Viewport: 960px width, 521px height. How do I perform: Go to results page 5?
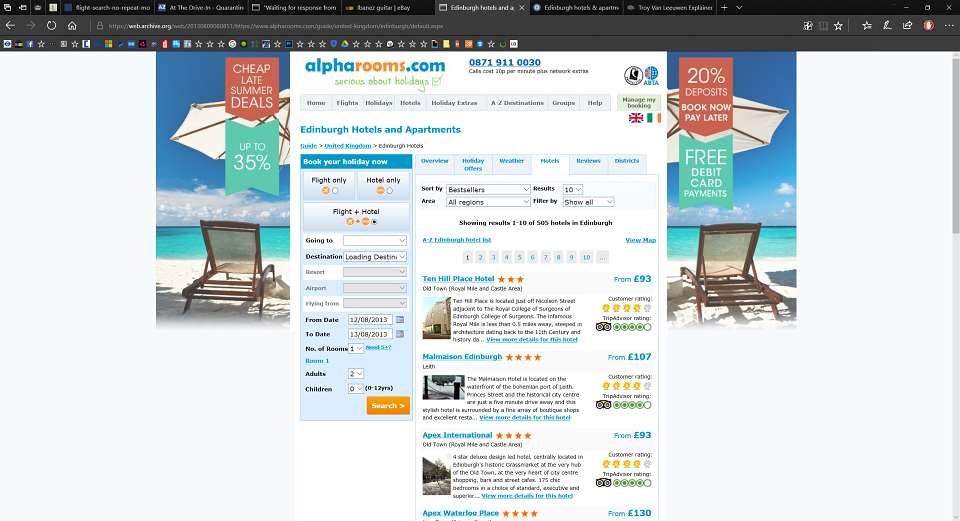(x=519, y=257)
